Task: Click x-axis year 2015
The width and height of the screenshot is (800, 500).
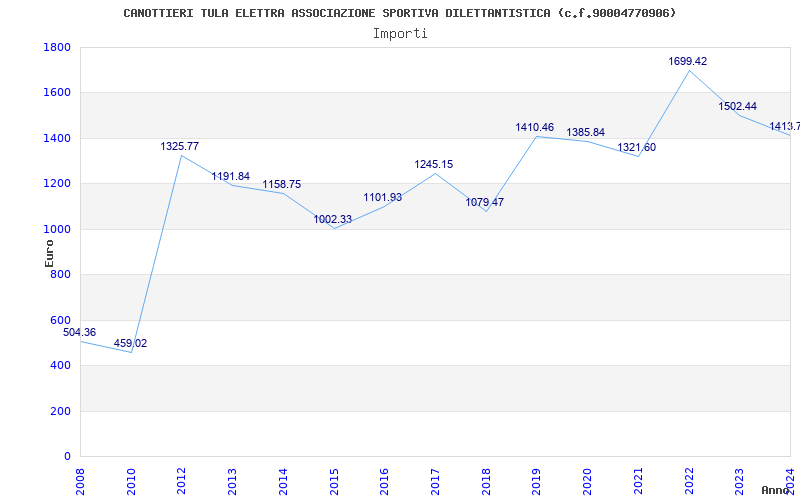Action: pos(334,481)
